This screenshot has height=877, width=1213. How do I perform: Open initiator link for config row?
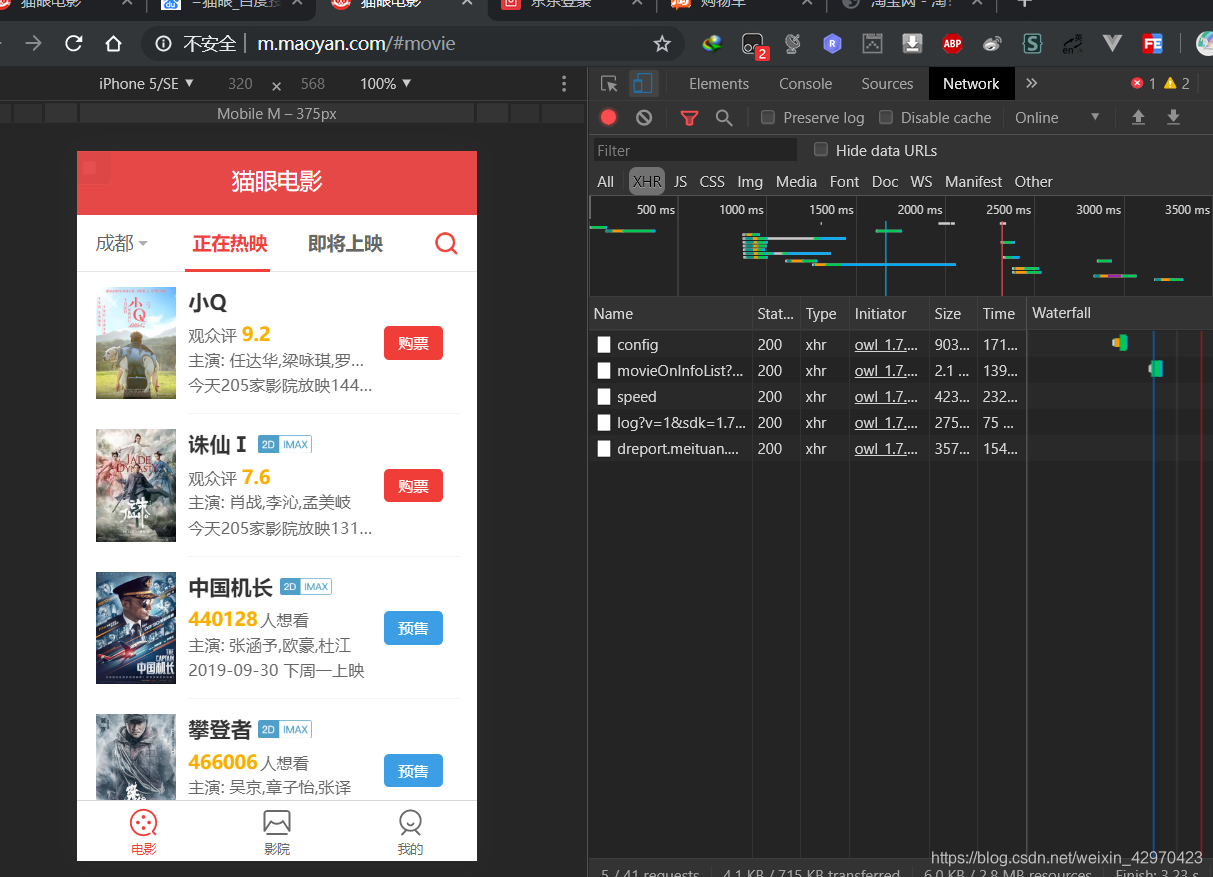[x=886, y=344]
